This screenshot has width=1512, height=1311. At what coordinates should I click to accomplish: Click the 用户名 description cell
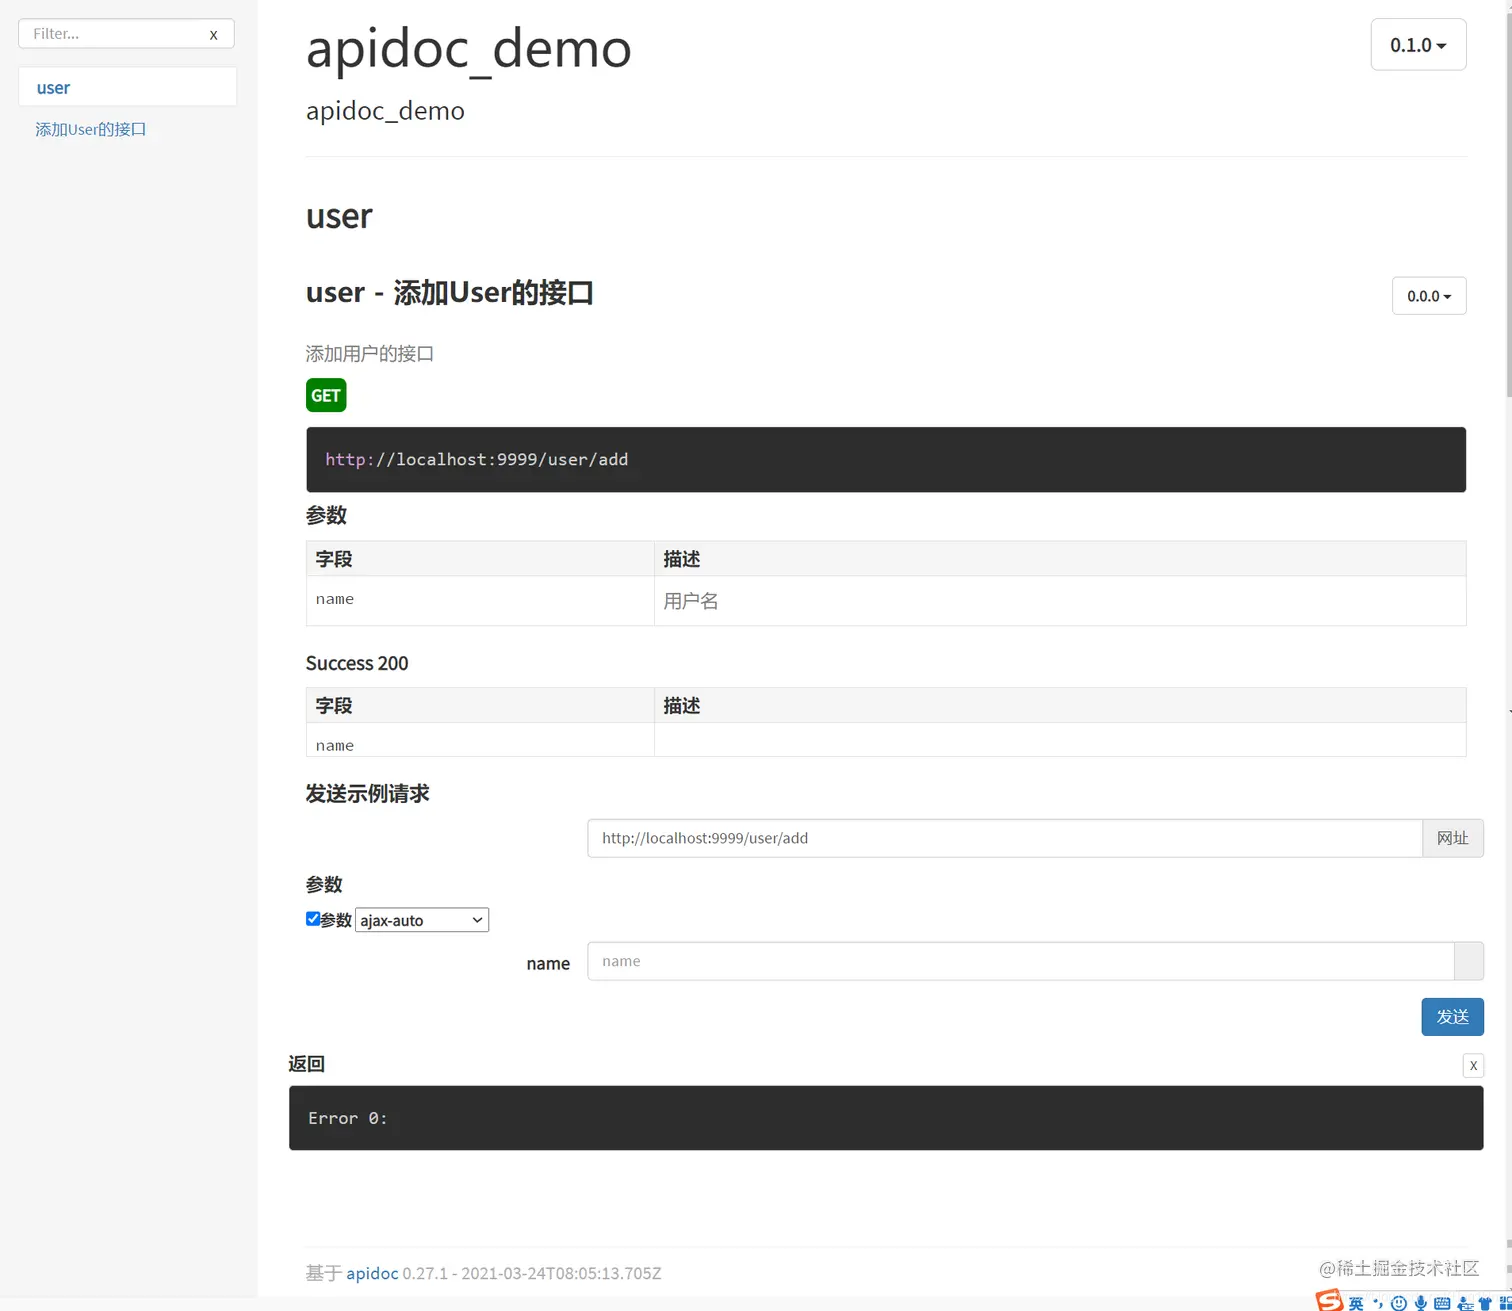(1060, 601)
